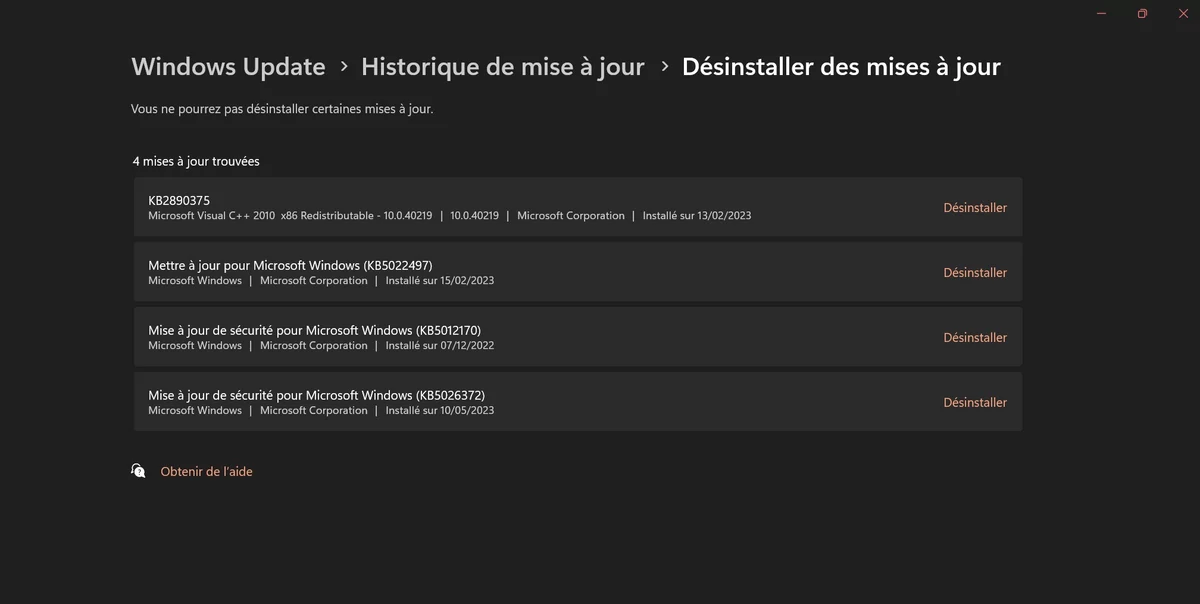Click 'Désinstaller des mises à jour' heading

coord(841,67)
